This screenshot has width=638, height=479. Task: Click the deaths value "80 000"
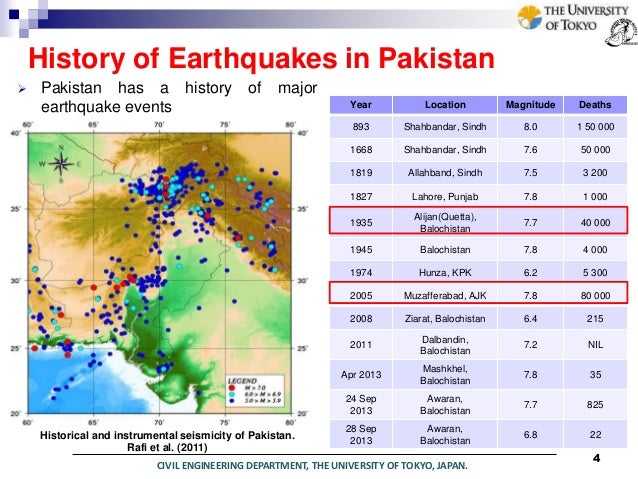click(x=595, y=295)
